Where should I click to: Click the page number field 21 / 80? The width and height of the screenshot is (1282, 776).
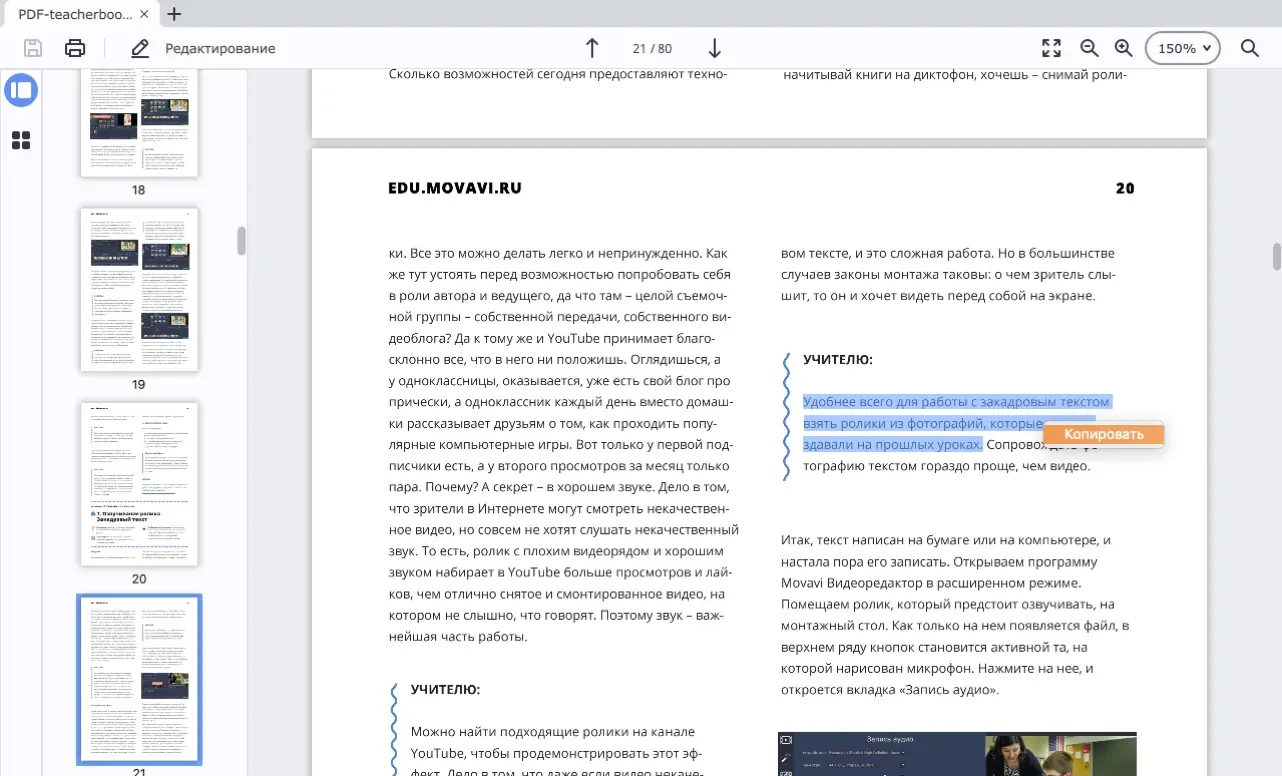[x=652, y=48]
